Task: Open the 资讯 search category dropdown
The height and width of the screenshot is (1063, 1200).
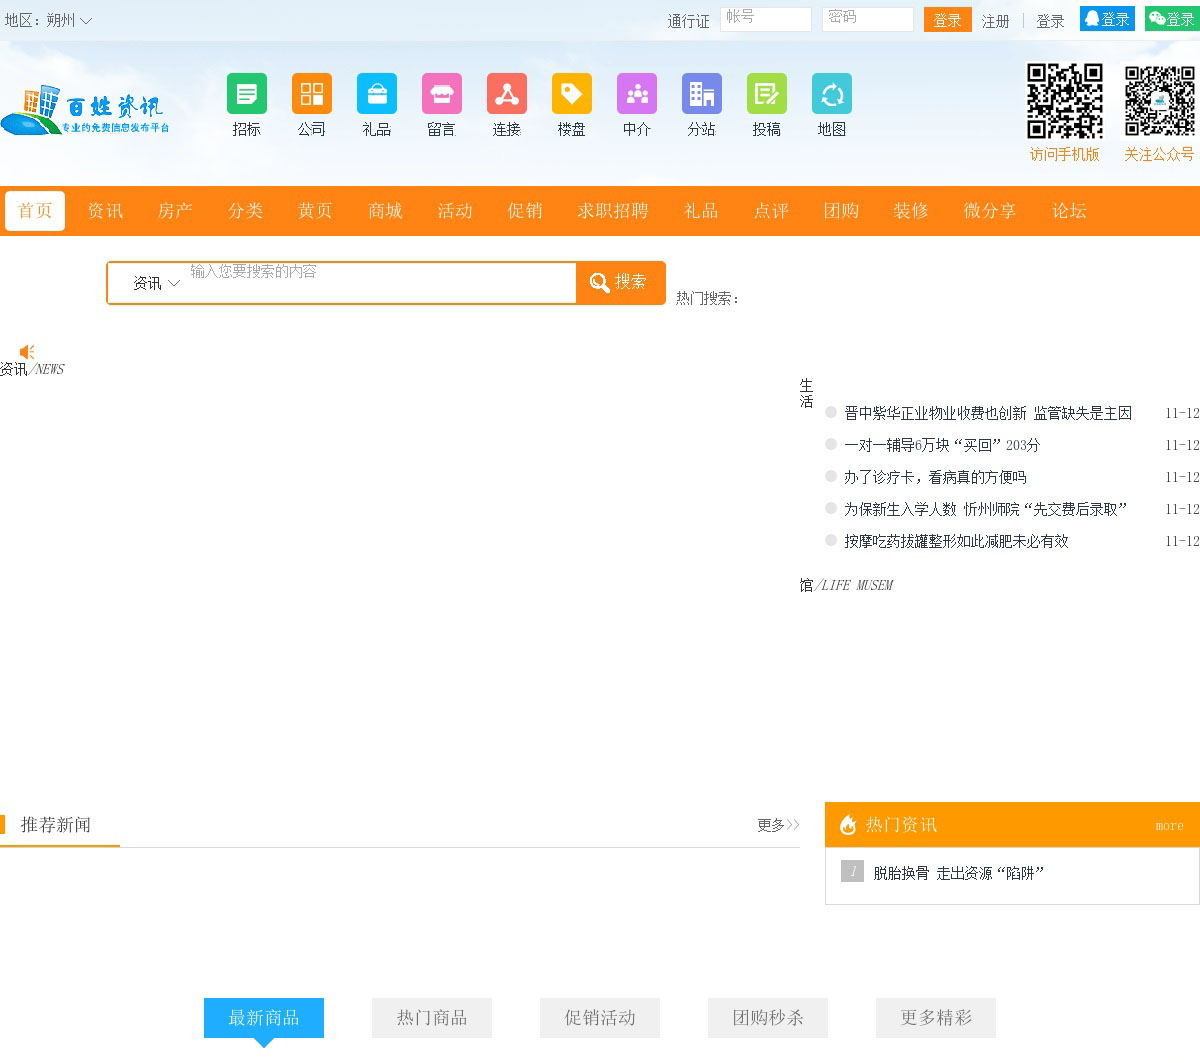Action: click(x=156, y=283)
